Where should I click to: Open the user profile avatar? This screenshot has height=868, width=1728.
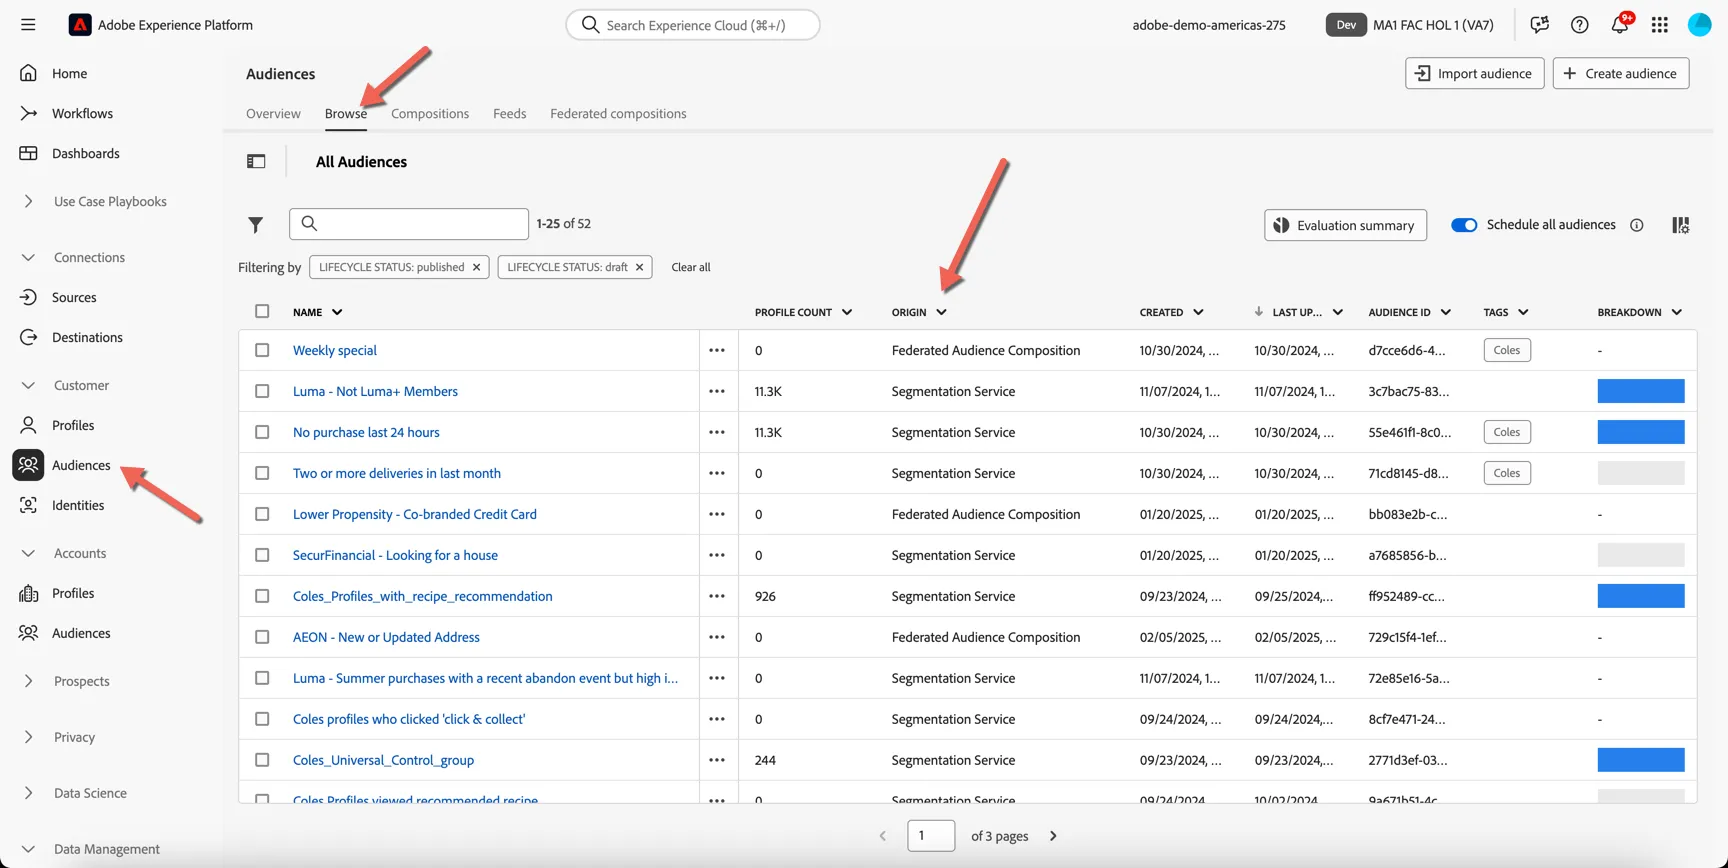(x=1700, y=25)
